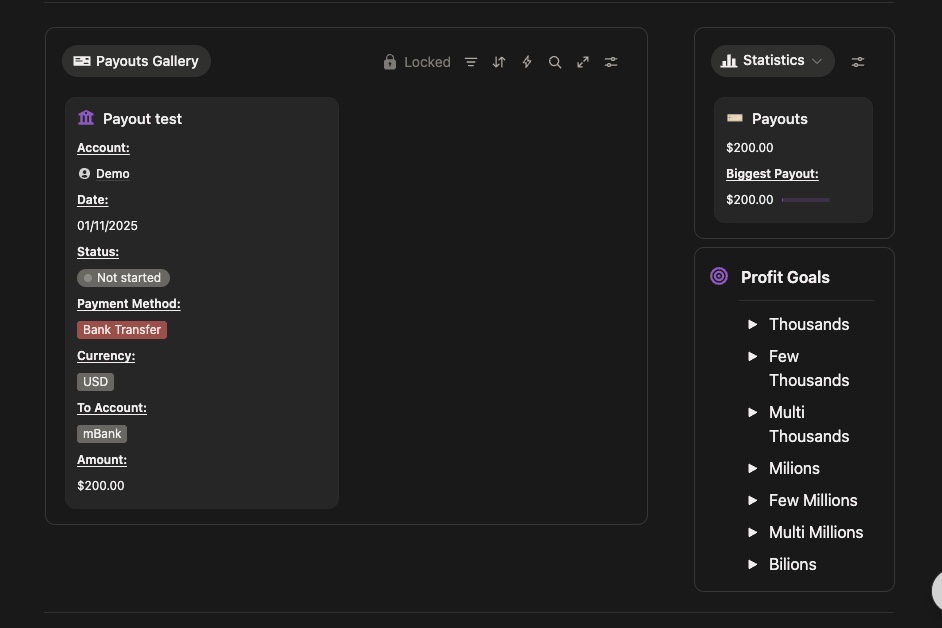Viewport: 942px width, 628px height.
Task: Expand the Bilions toggle
Action: [x=753, y=564]
